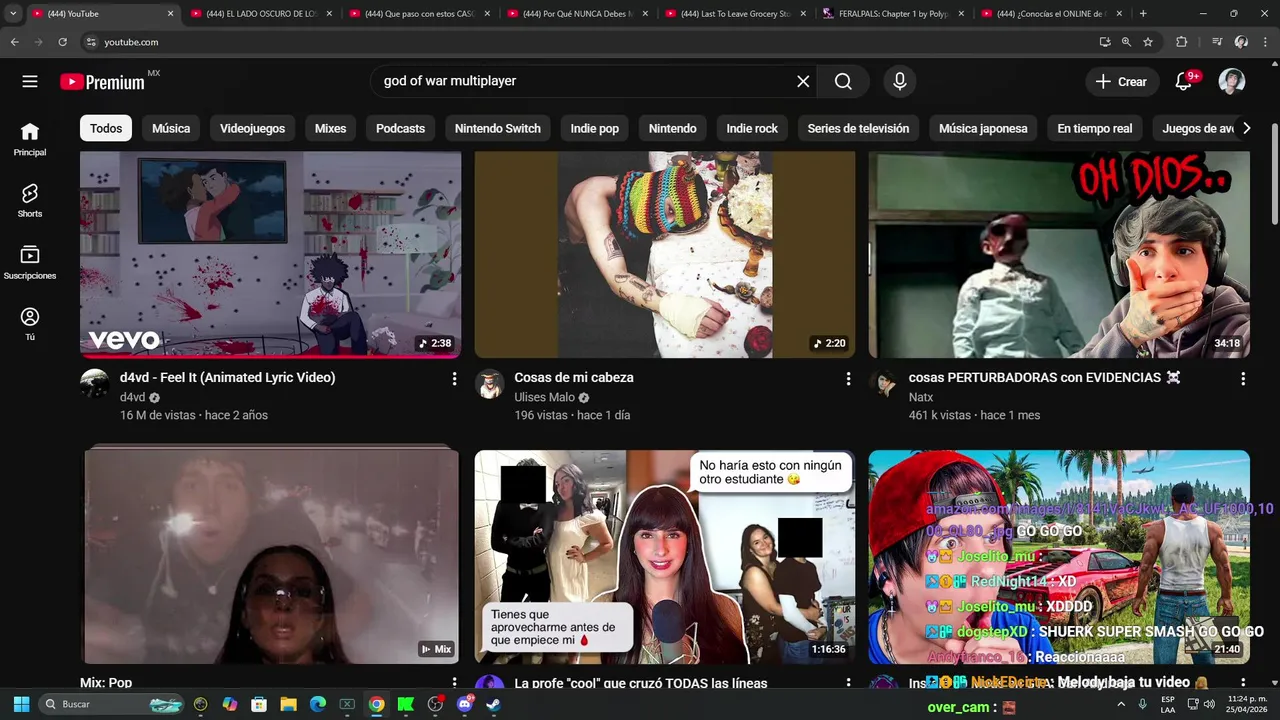Select the Música japonesa chip
Image resolution: width=1280 pixels, height=720 pixels.
tap(983, 128)
